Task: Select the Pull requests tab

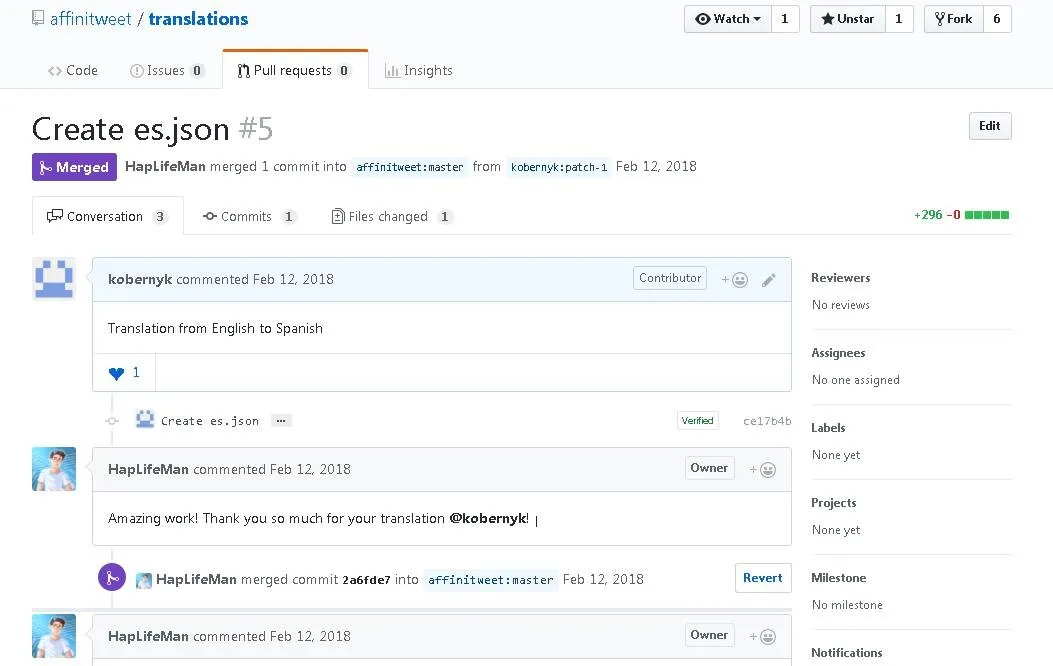Action: pyautogui.click(x=295, y=70)
